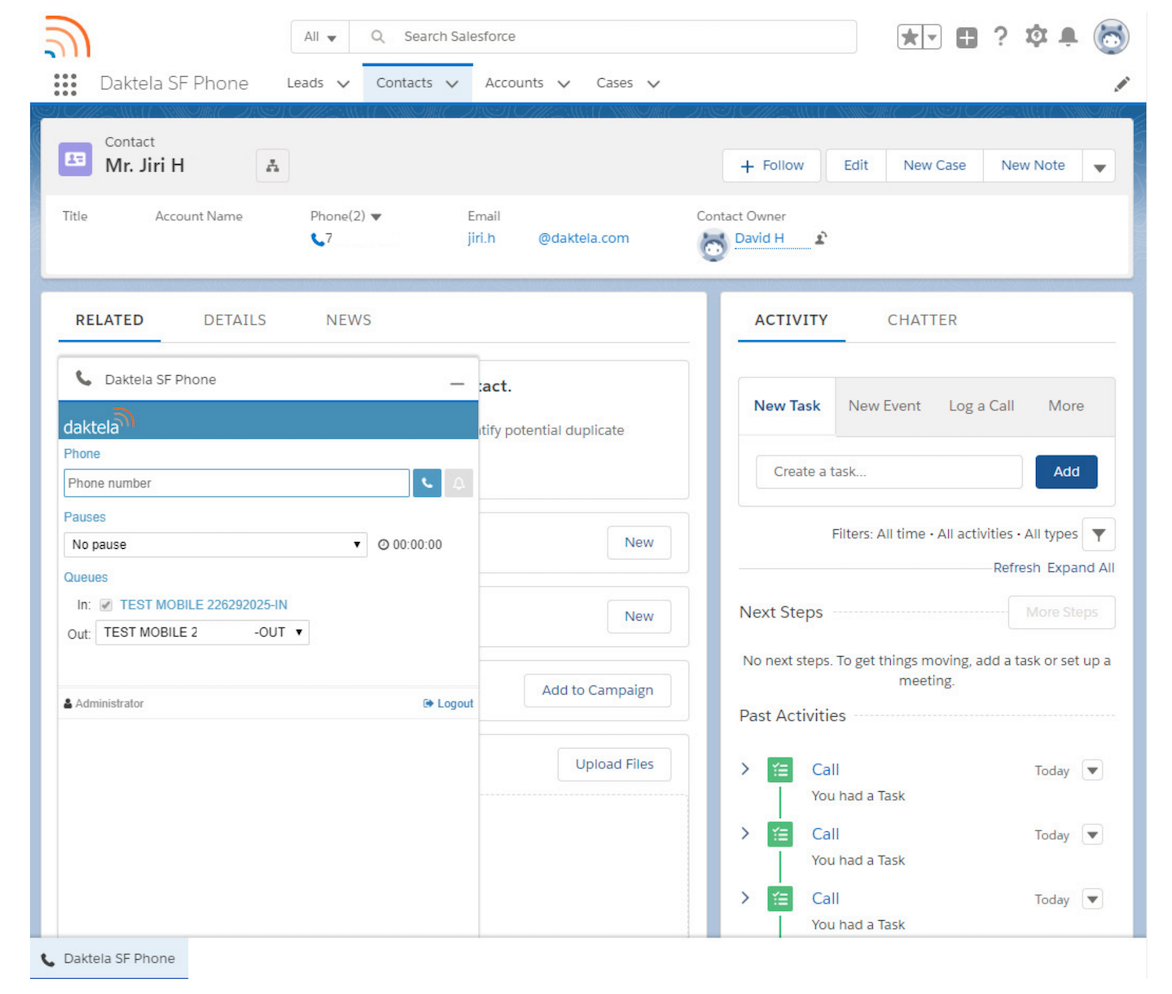Screen dimensions: 1172x994
Task: Click the activity filter funnel icon
Action: click(x=1099, y=535)
